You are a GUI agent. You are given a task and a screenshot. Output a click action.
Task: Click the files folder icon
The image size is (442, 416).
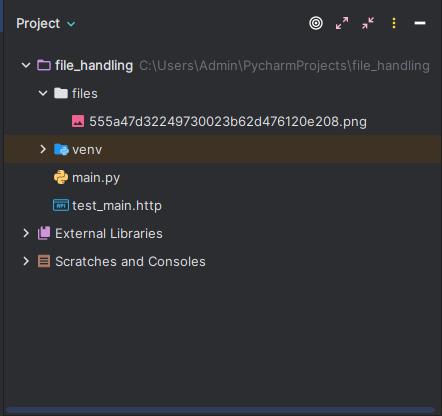(61, 93)
